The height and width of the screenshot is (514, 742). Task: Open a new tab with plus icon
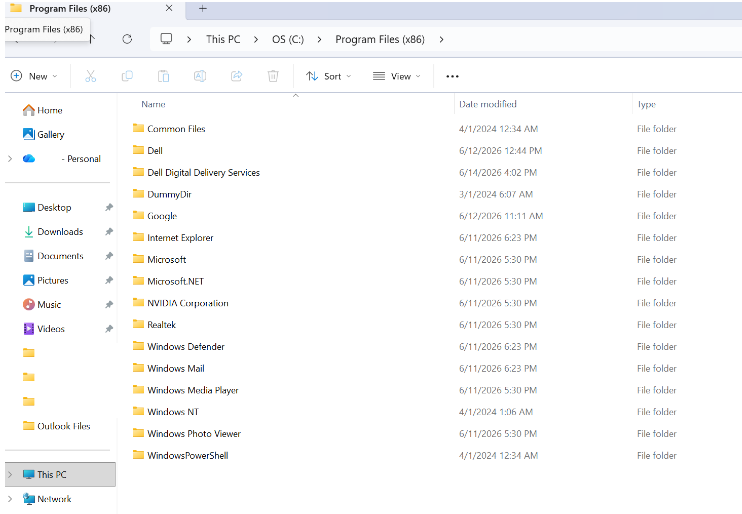pyautogui.click(x=203, y=9)
